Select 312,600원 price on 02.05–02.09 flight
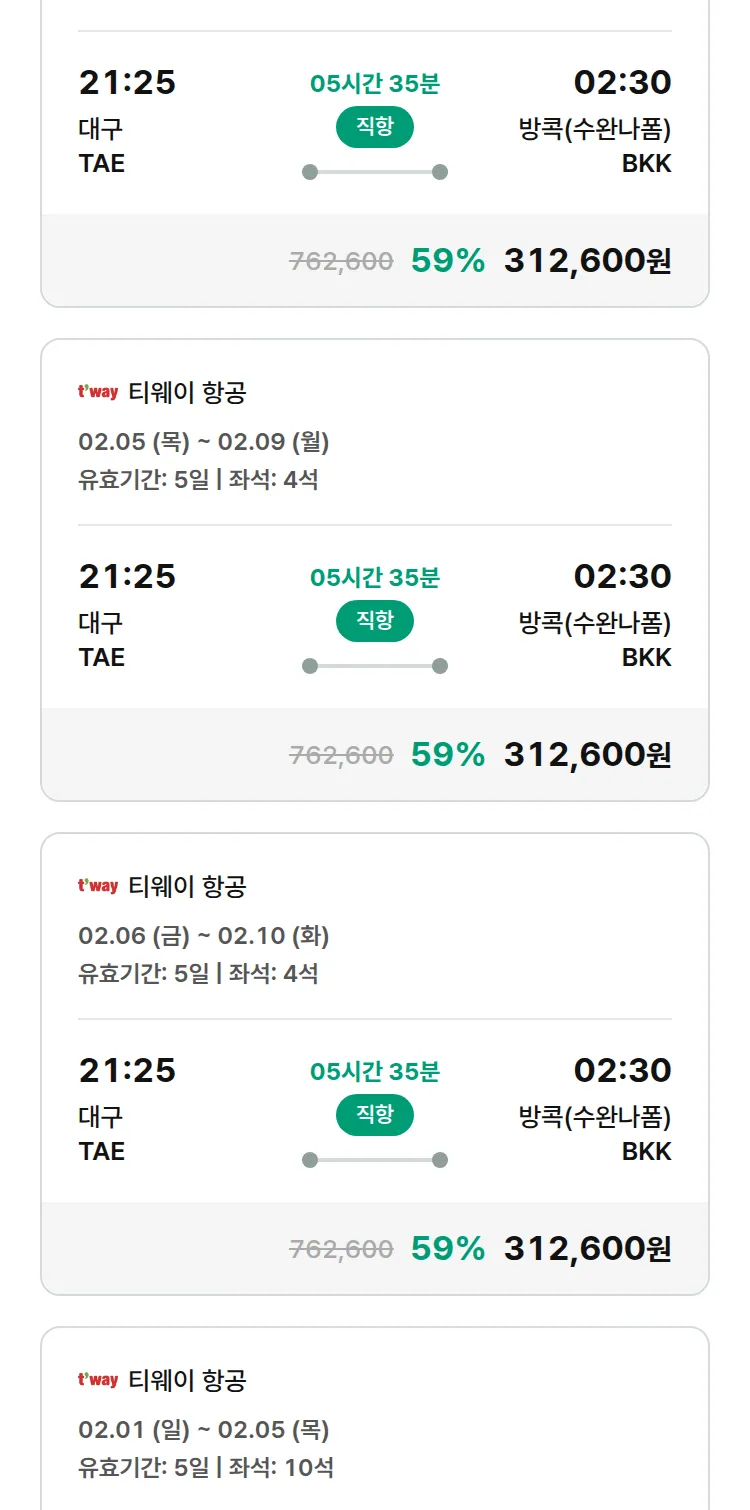The width and height of the screenshot is (750, 1510). [x=587, y=755]
